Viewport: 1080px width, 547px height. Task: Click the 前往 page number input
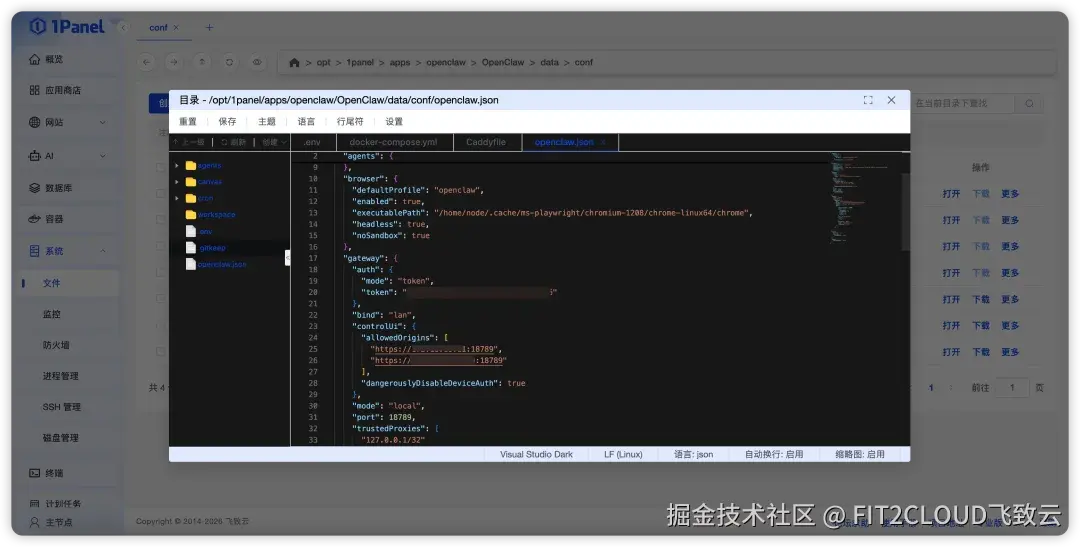[x=1012, y=388]
